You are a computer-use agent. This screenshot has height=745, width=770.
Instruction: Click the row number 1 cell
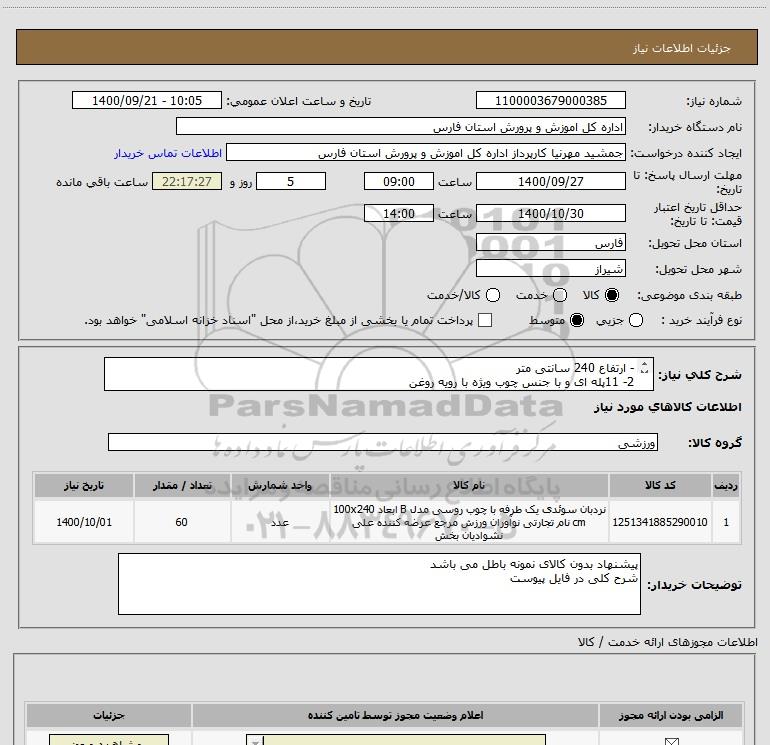pos(726,522)
